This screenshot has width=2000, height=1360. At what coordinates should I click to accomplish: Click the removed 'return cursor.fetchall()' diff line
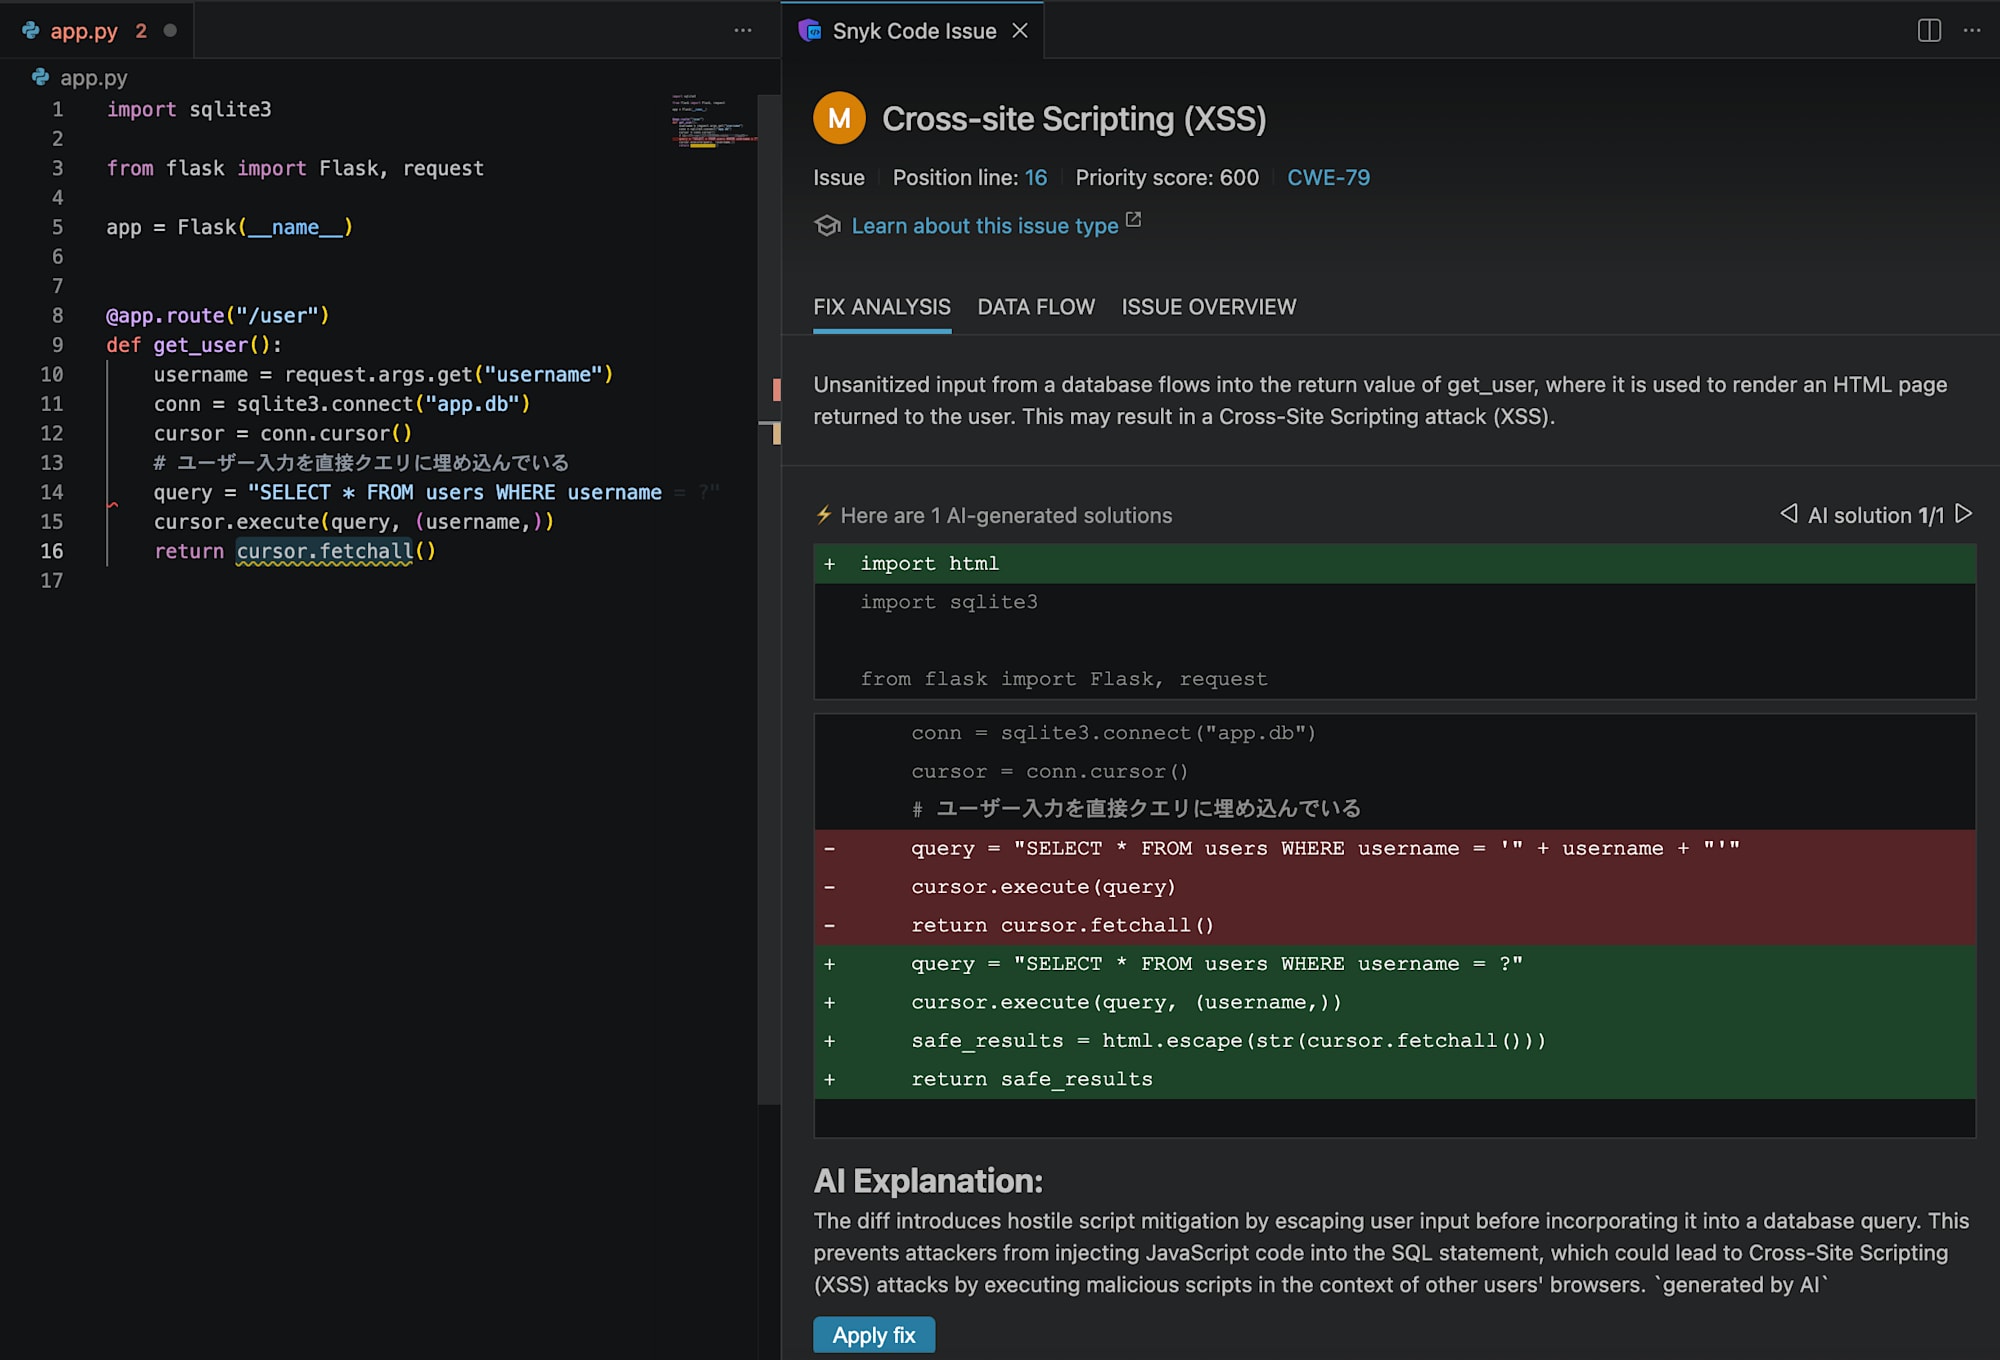(1394, 926)
